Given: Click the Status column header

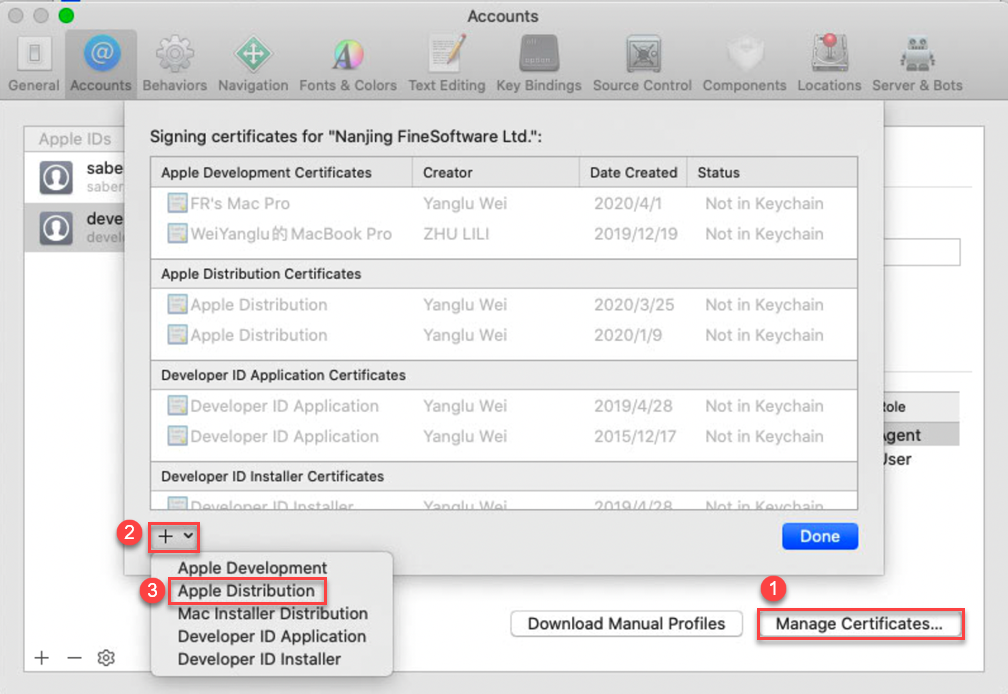Looking at the screenshot, I should [772, 172].
